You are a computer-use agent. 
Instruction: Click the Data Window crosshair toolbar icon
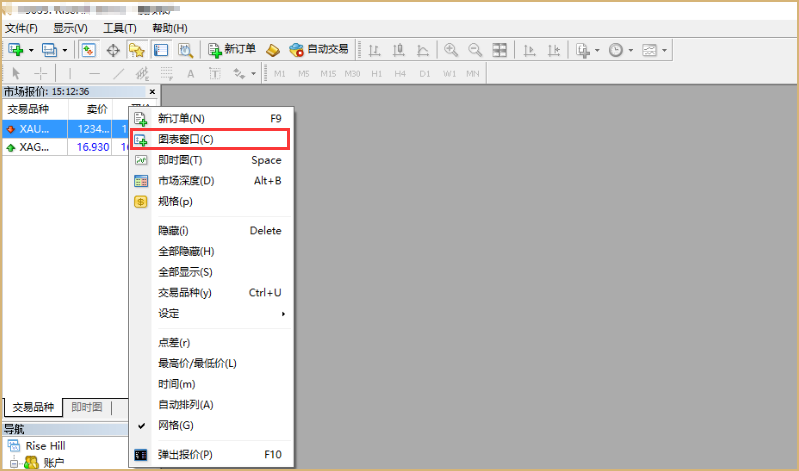click(x=113, y=49)
